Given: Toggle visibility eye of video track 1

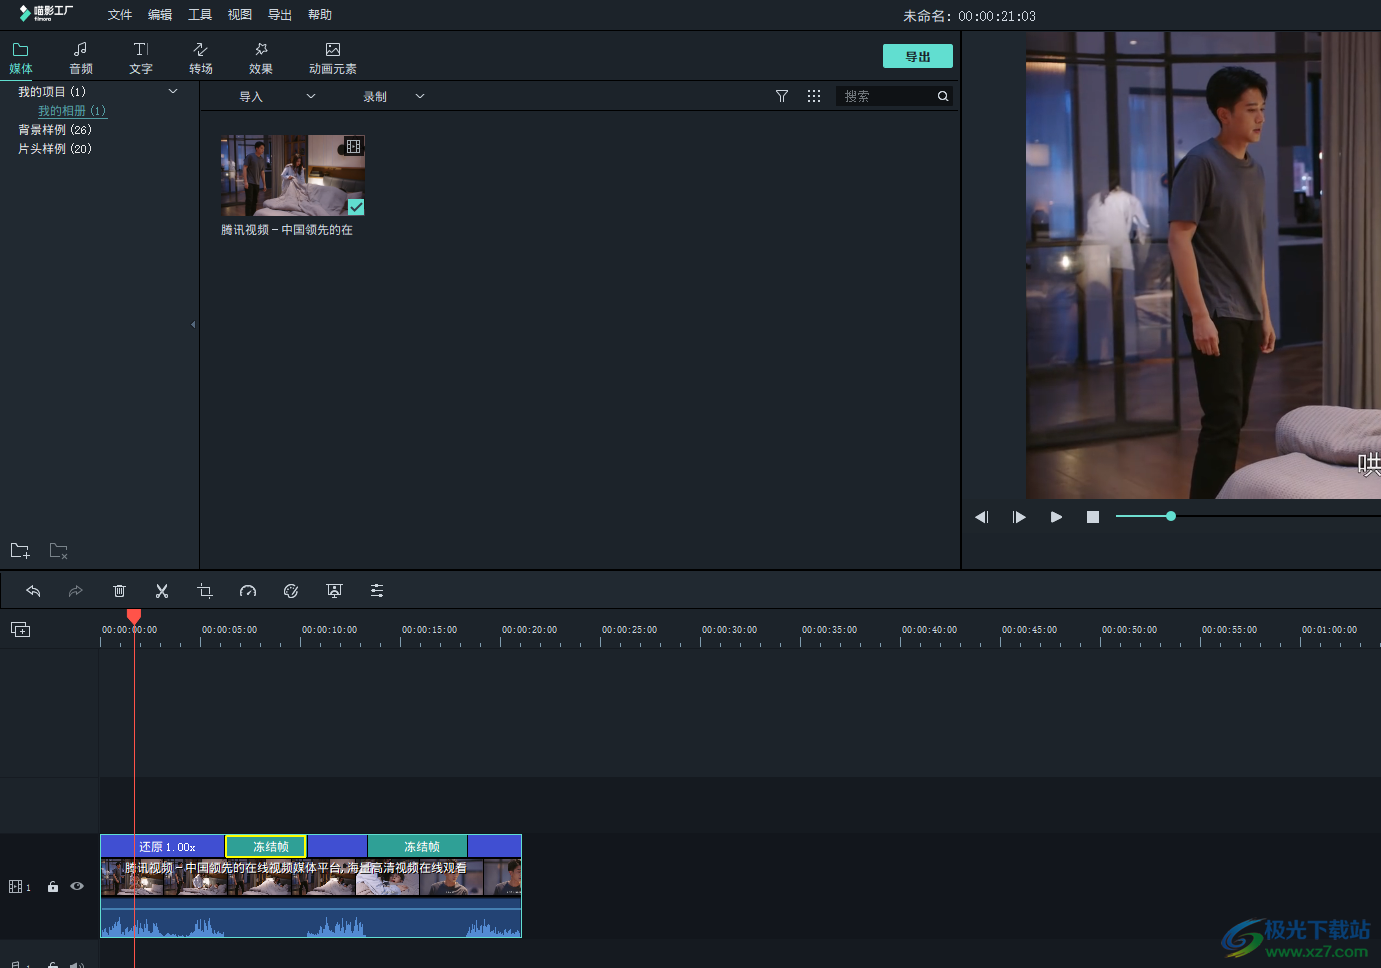Looking at the screenshot, I should click(x=77, y=886).
